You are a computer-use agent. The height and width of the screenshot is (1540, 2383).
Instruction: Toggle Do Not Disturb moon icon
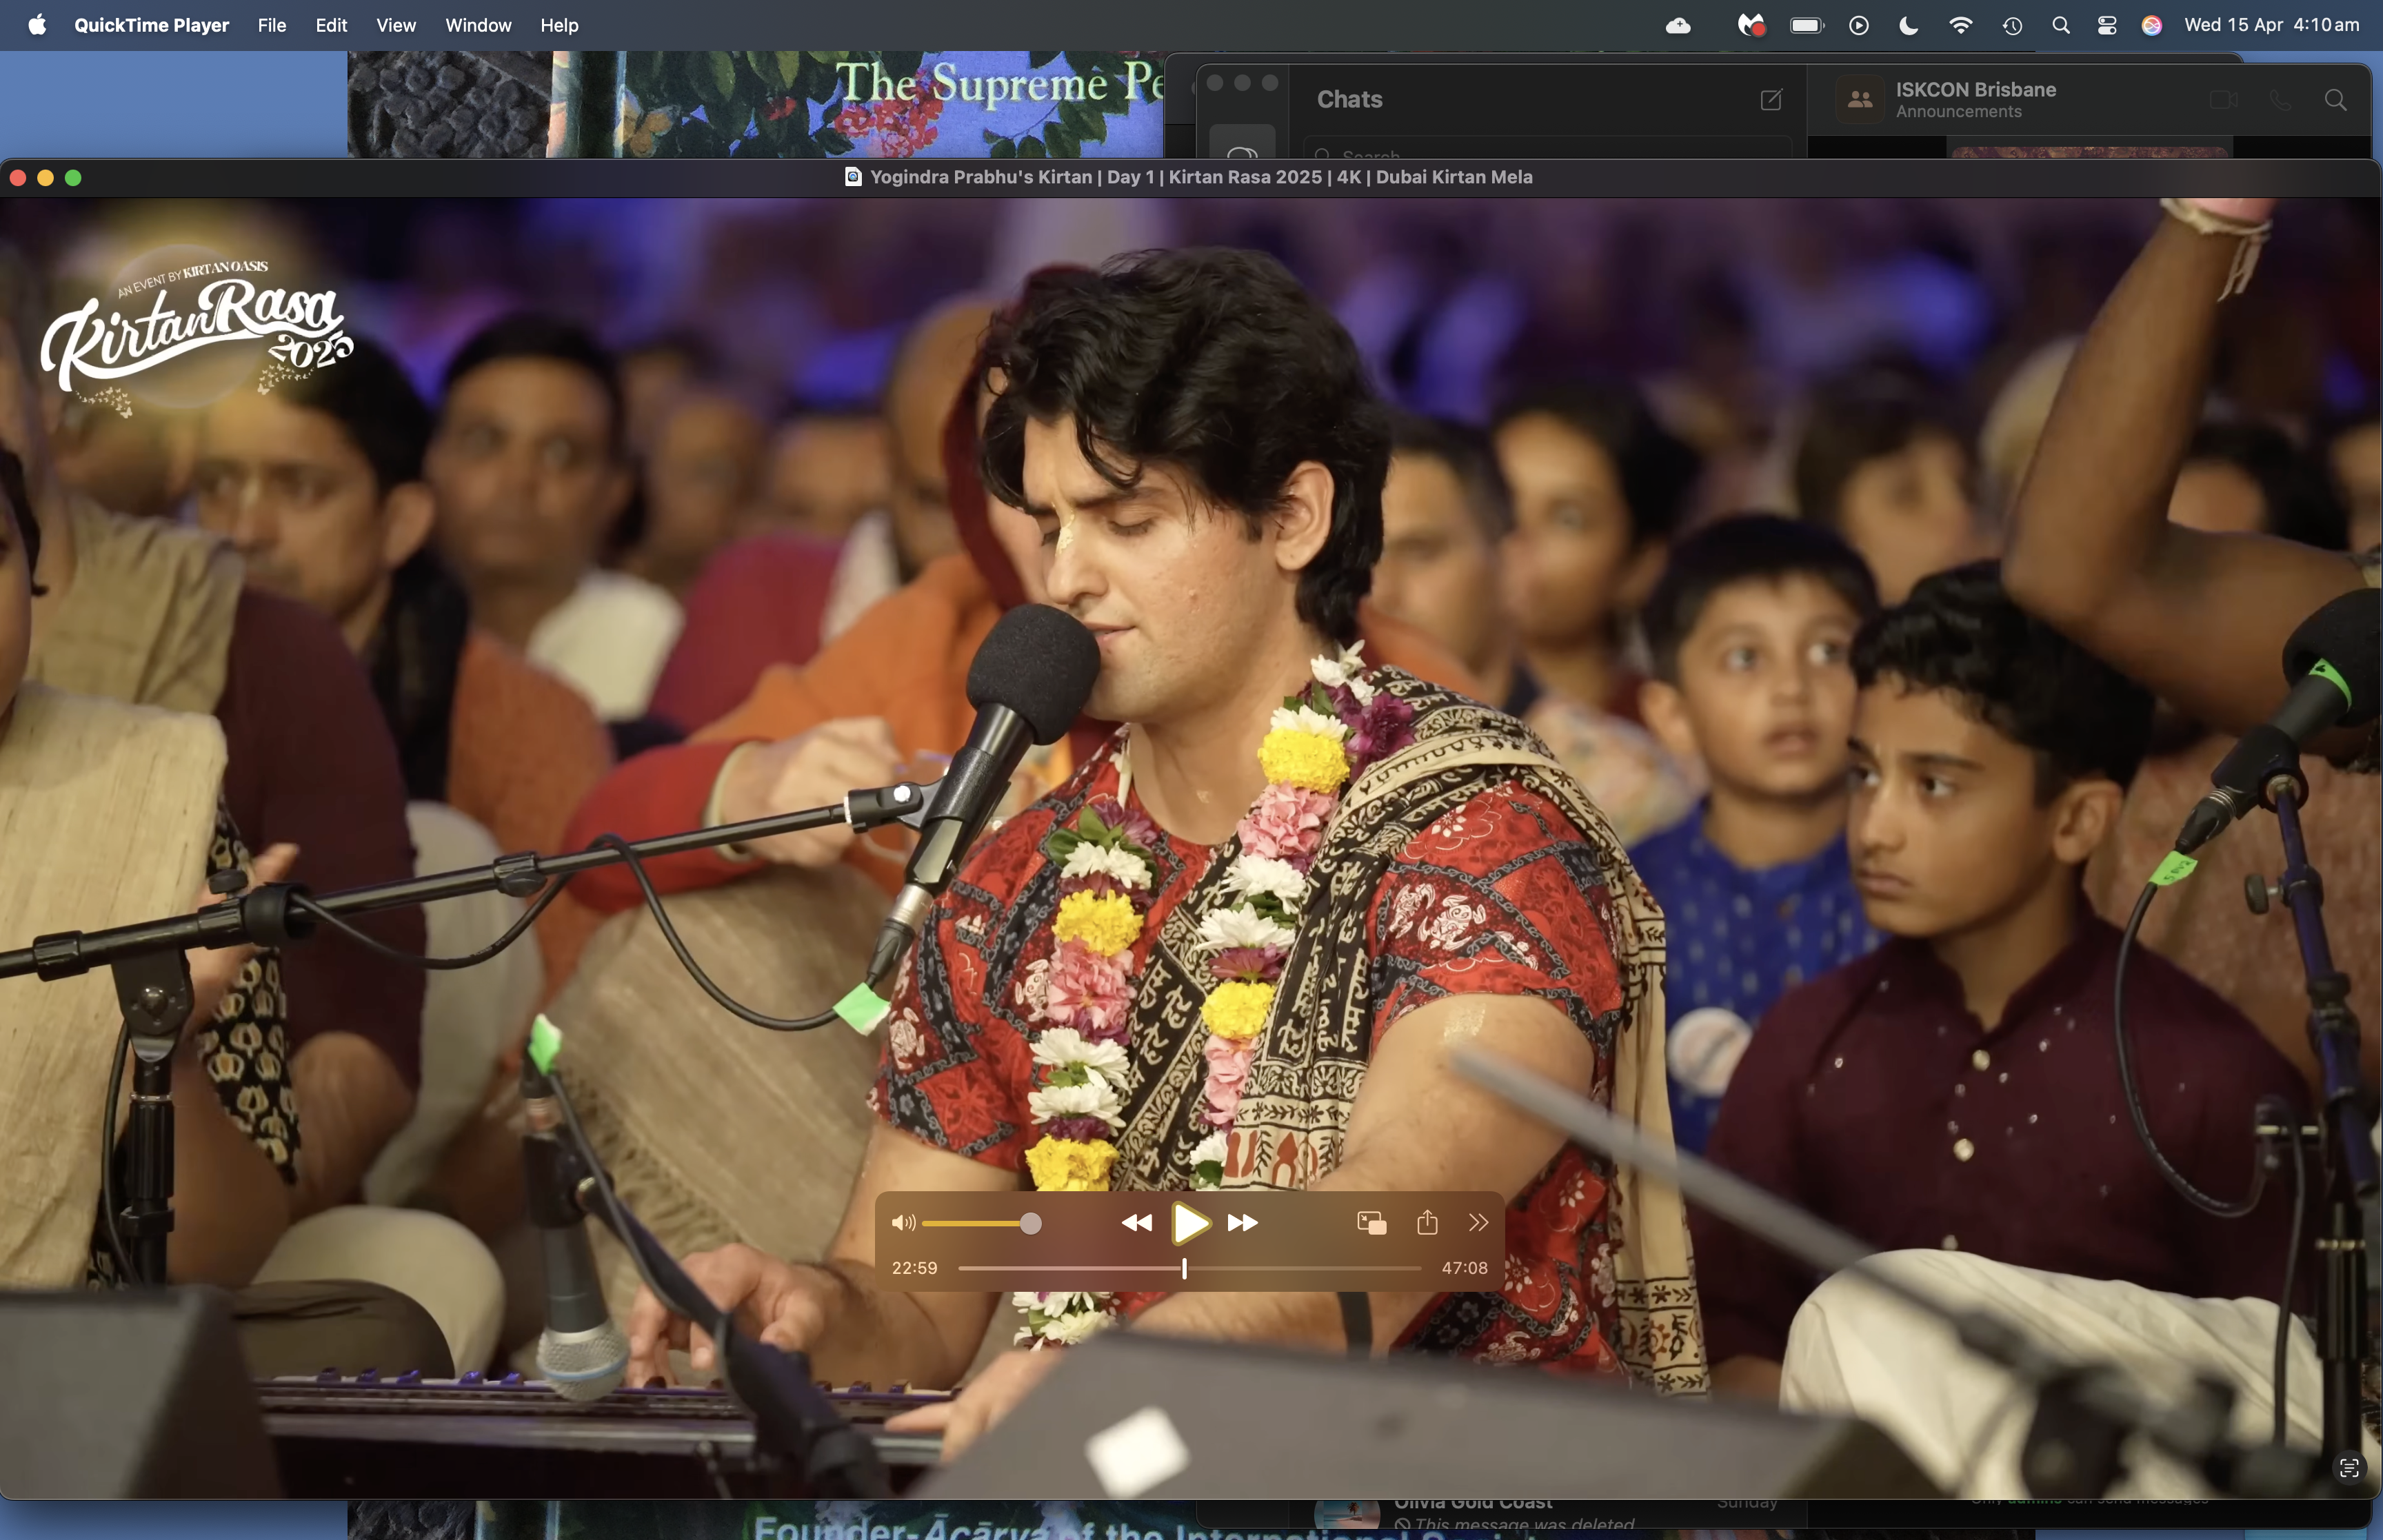point(1908,25)
